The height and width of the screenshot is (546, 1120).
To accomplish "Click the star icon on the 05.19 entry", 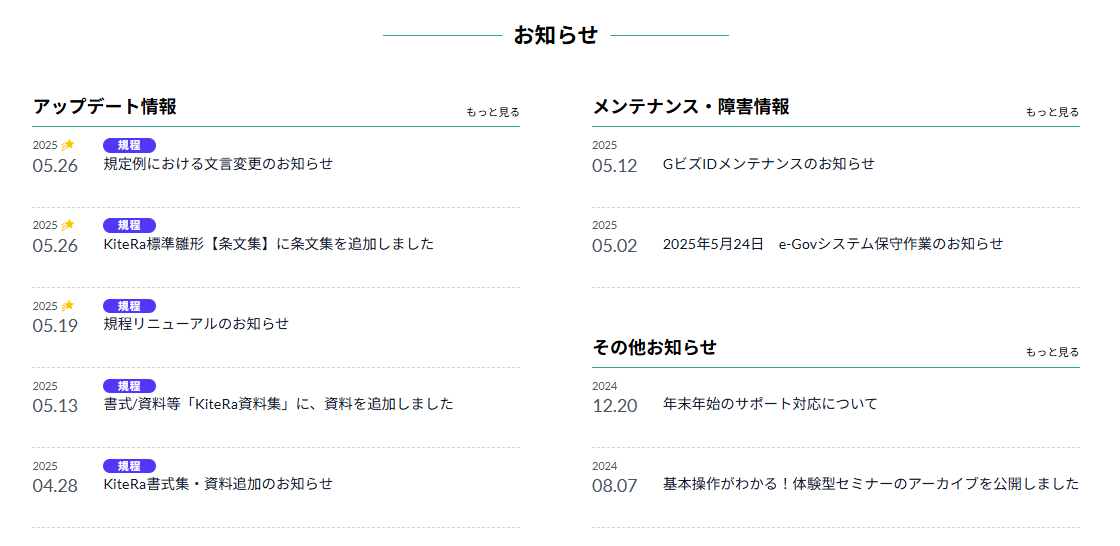I will pyautogui.click(x=68, y=305).
